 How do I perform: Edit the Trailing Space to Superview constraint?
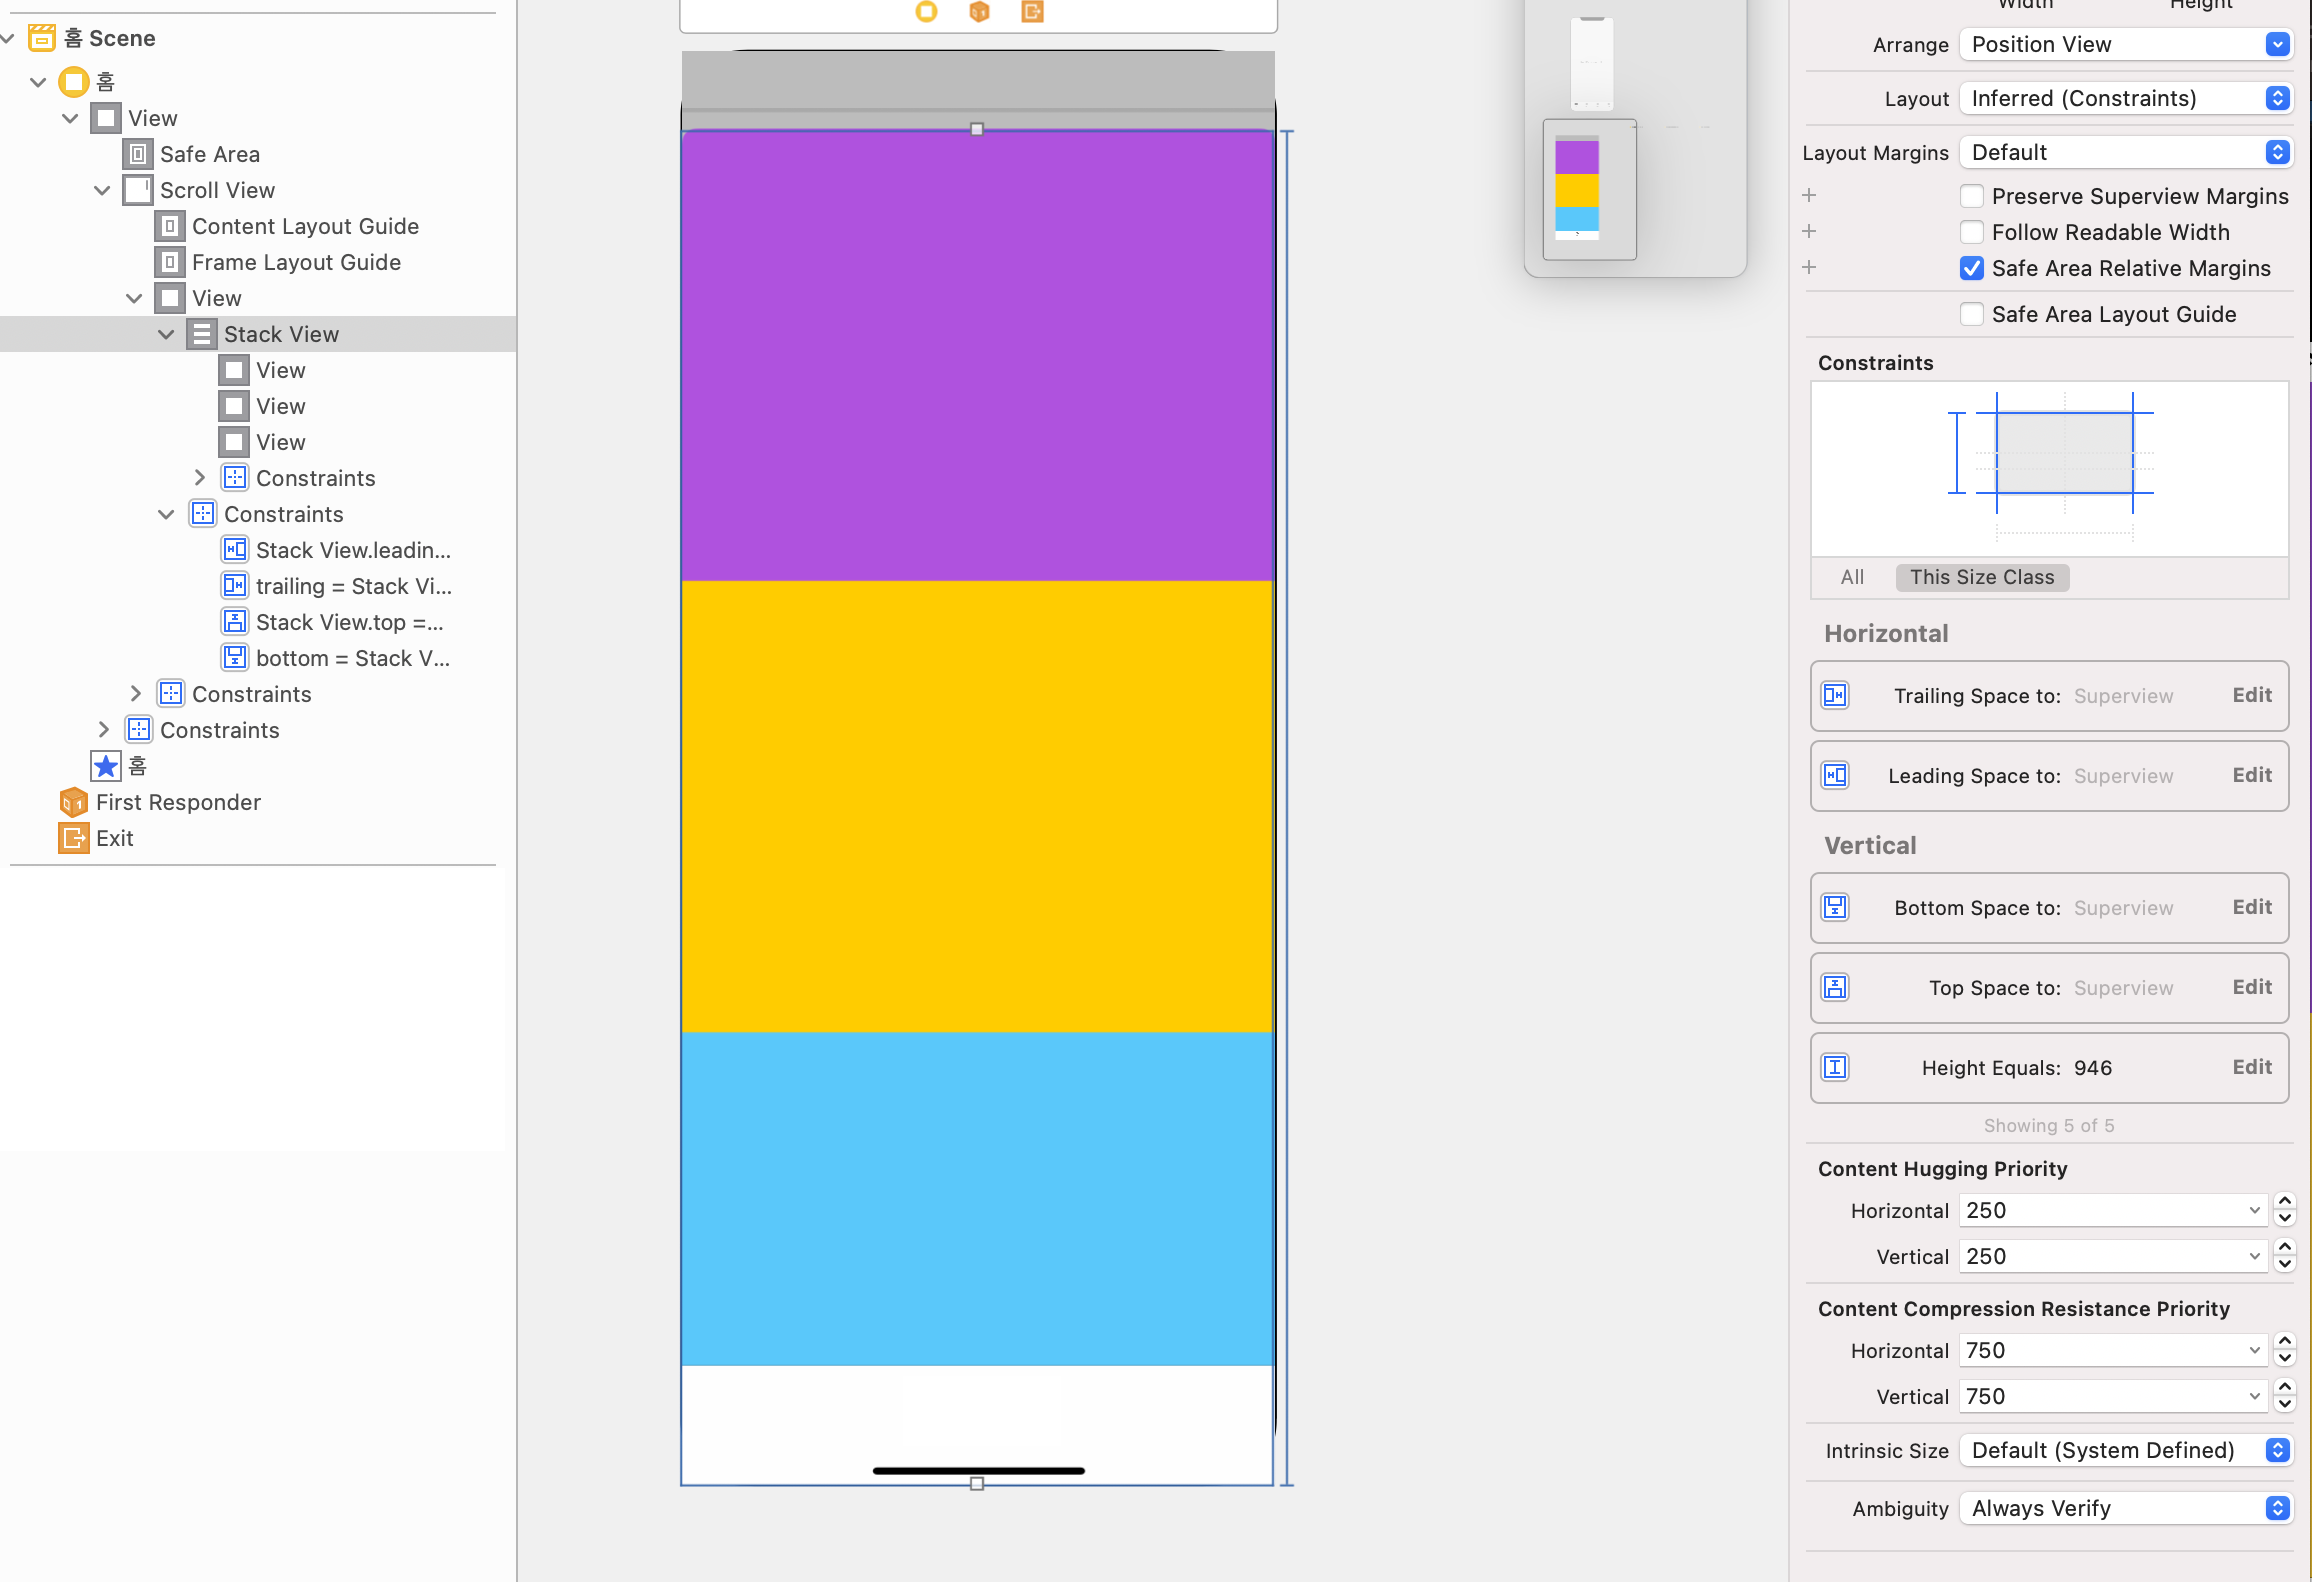[x=2252, y=695]
